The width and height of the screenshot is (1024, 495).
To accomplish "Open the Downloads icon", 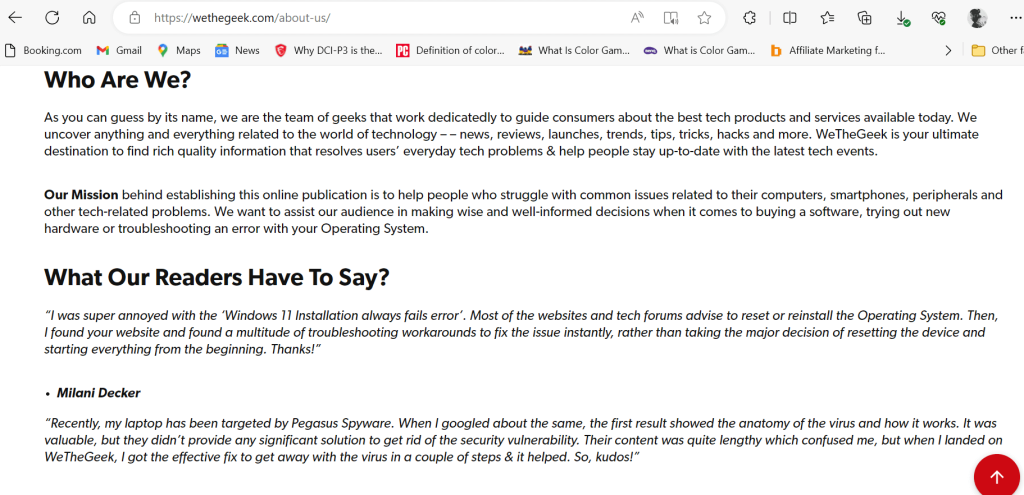I will (903, 18).
